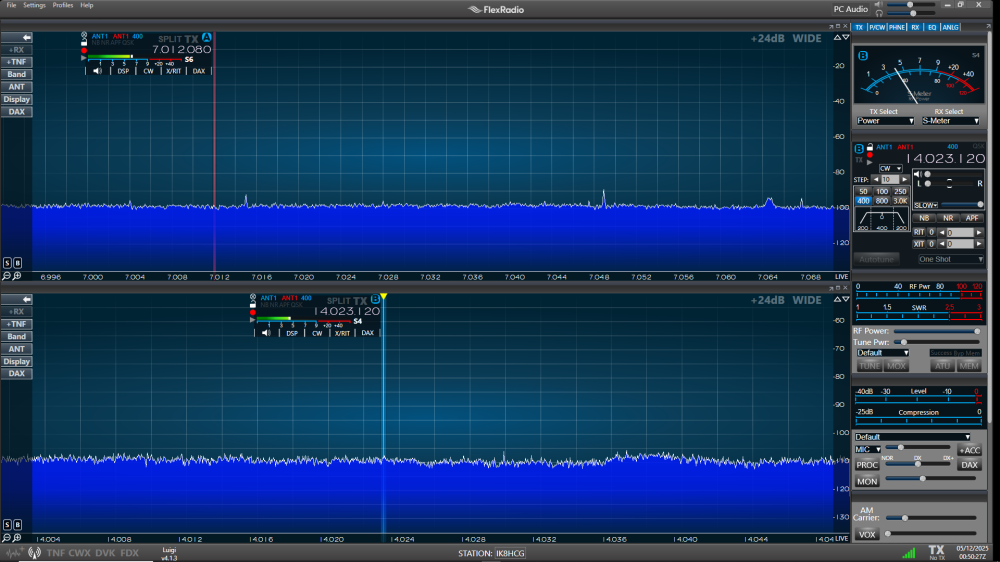
Task: Click the lock icon in slice B panel
Action: (x=870, y=147)
